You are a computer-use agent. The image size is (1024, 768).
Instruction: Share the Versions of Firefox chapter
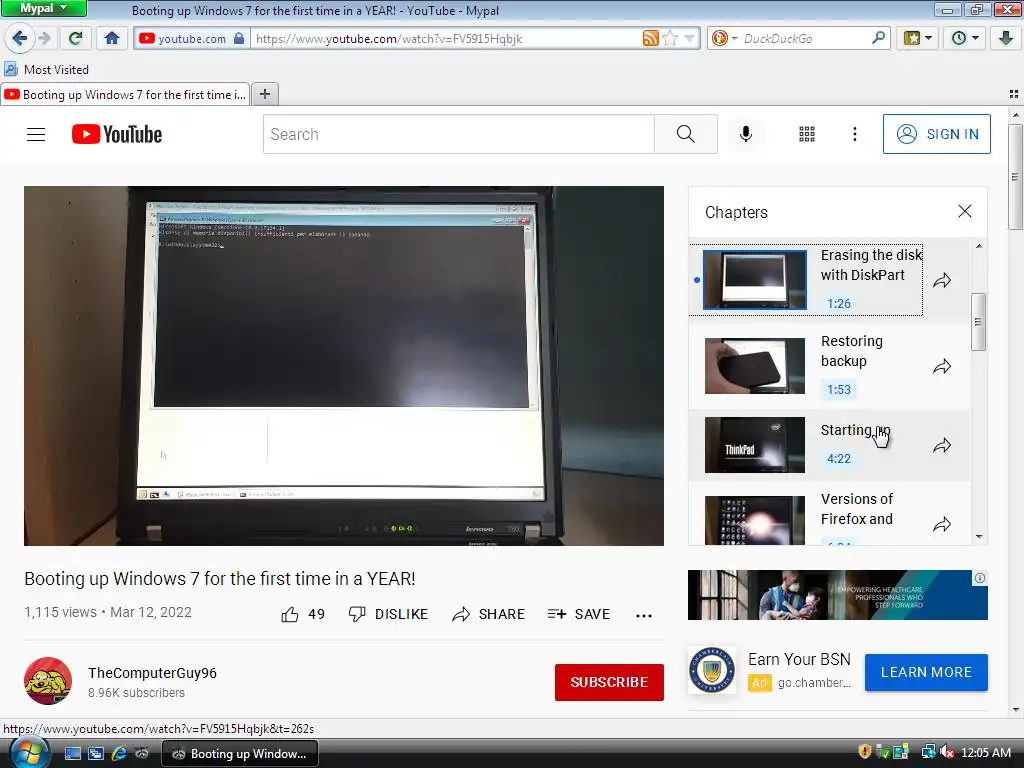942,524
